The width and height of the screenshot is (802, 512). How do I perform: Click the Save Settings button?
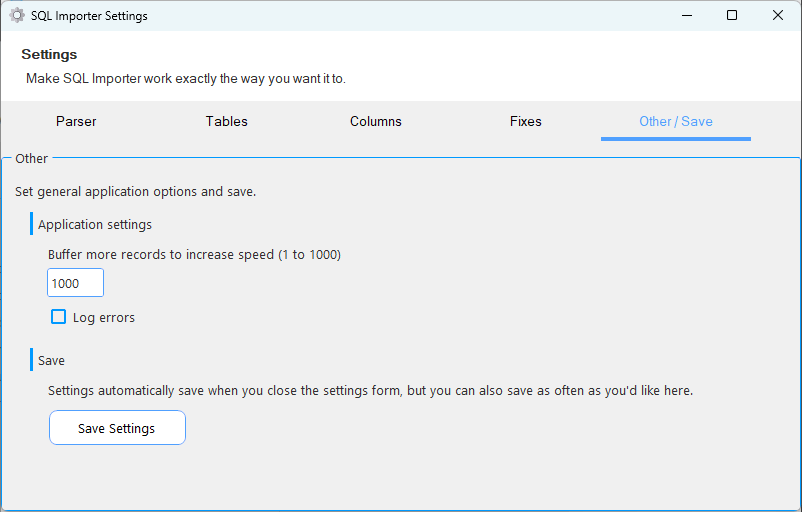[x=117, y=428]
